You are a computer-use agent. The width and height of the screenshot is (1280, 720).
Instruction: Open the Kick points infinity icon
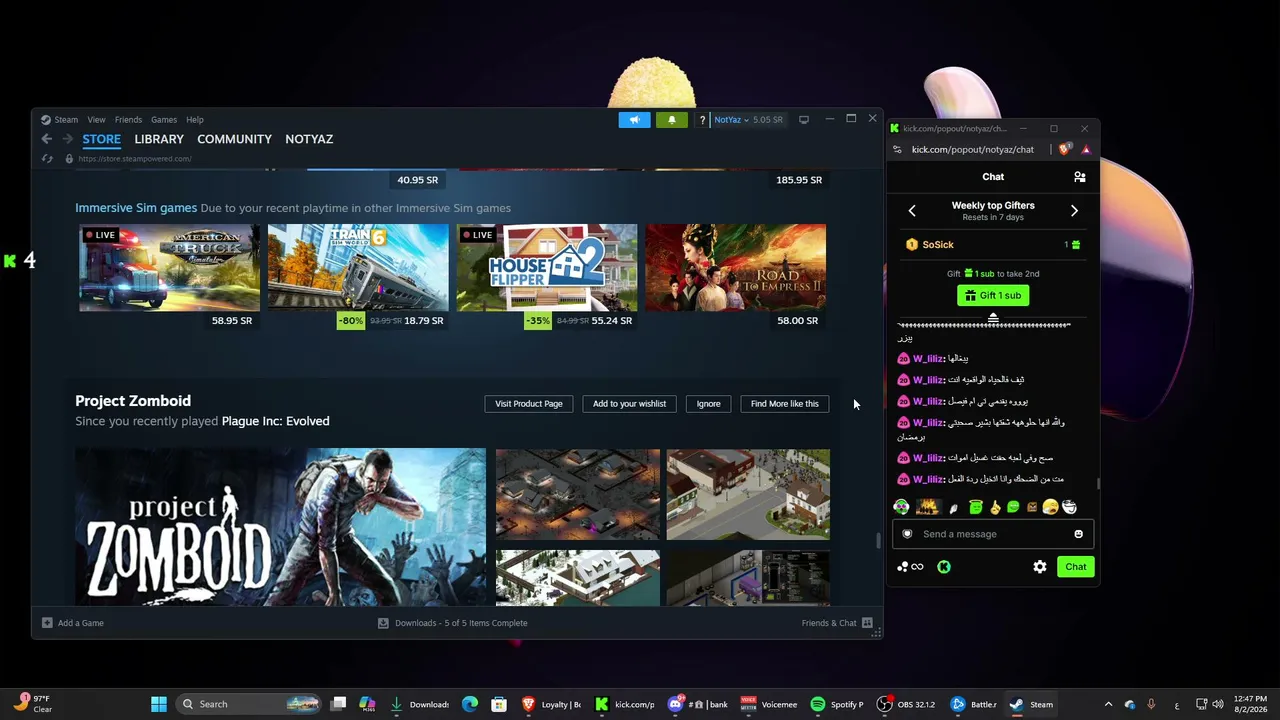(910, 567)
